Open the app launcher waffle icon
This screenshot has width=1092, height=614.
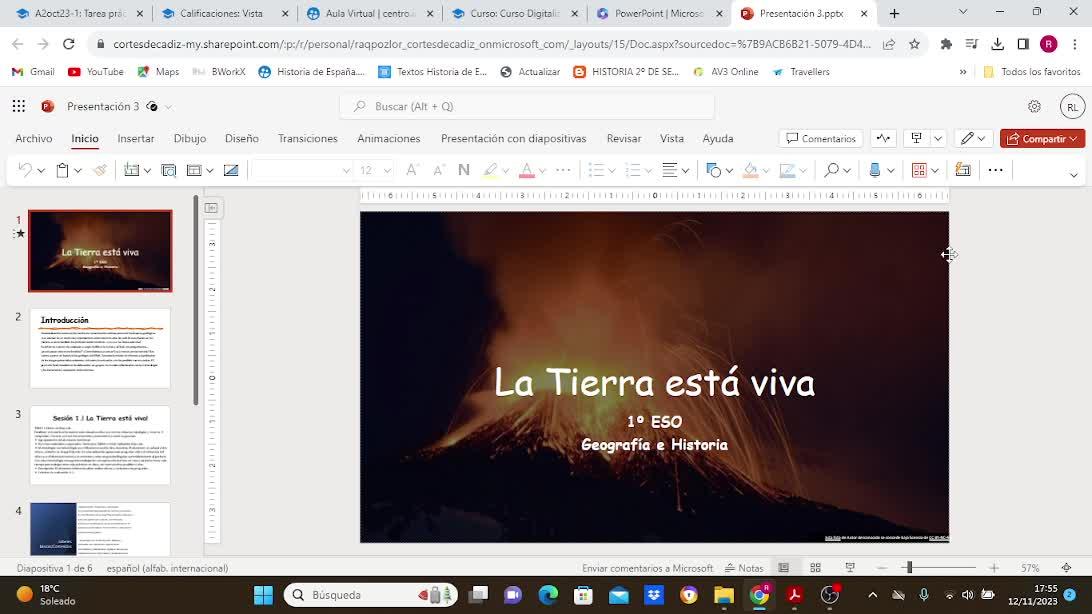pyautogui.click(x=19, y=106)
